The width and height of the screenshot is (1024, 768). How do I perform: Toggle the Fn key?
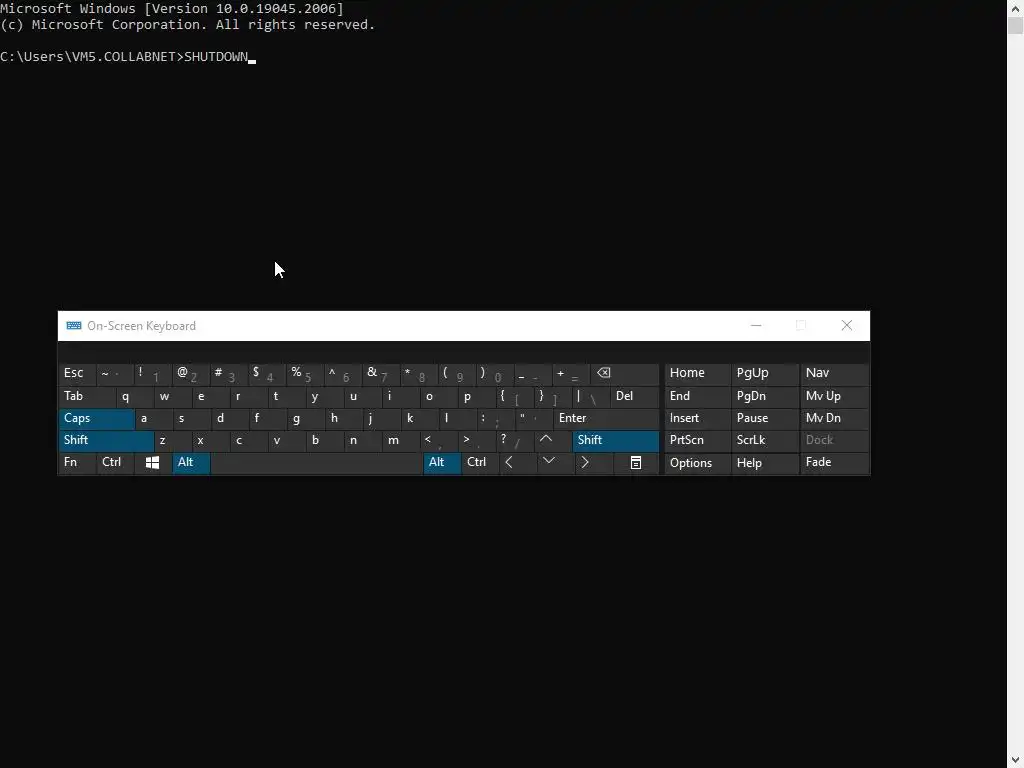(77, 463)
